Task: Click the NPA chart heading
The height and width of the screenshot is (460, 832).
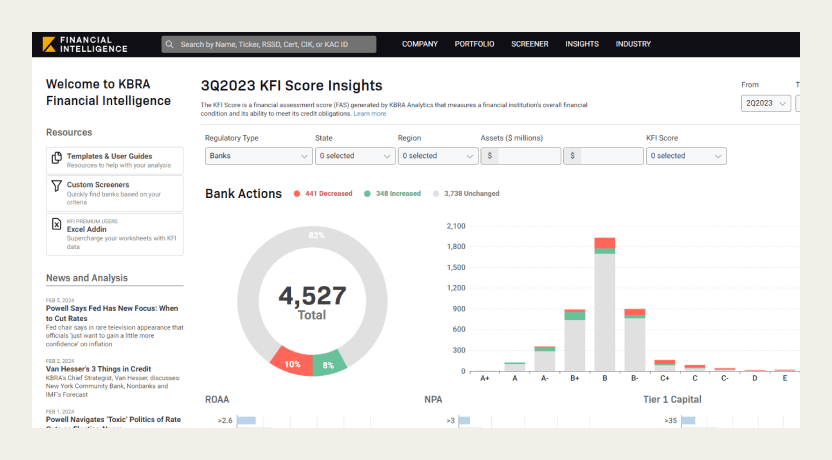Action: [433, 400]
